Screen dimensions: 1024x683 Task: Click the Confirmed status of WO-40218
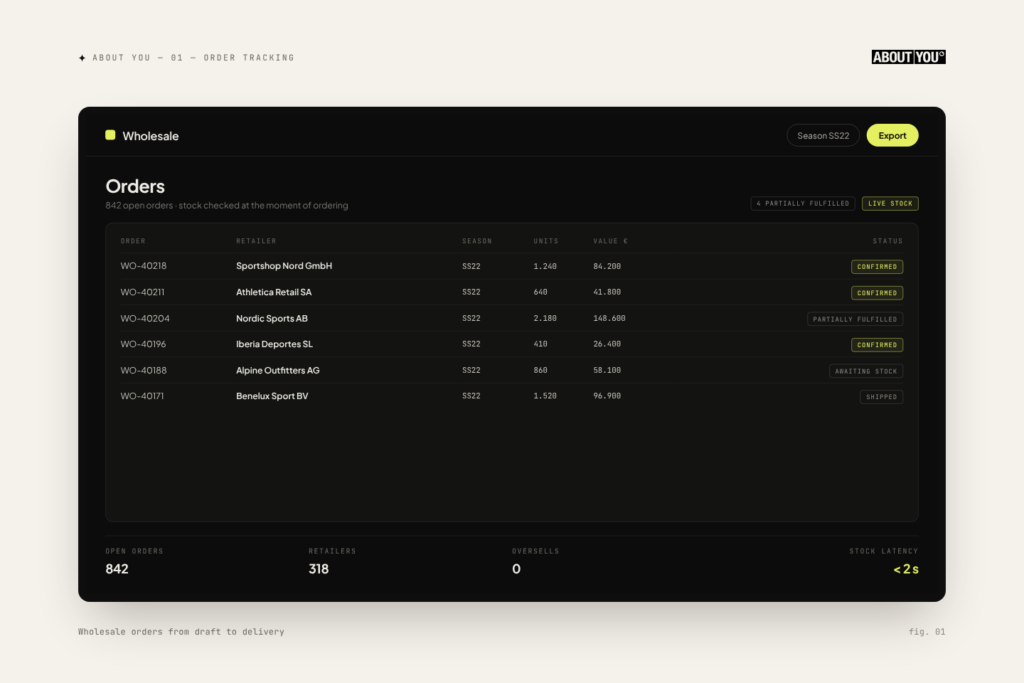[877, 266]
